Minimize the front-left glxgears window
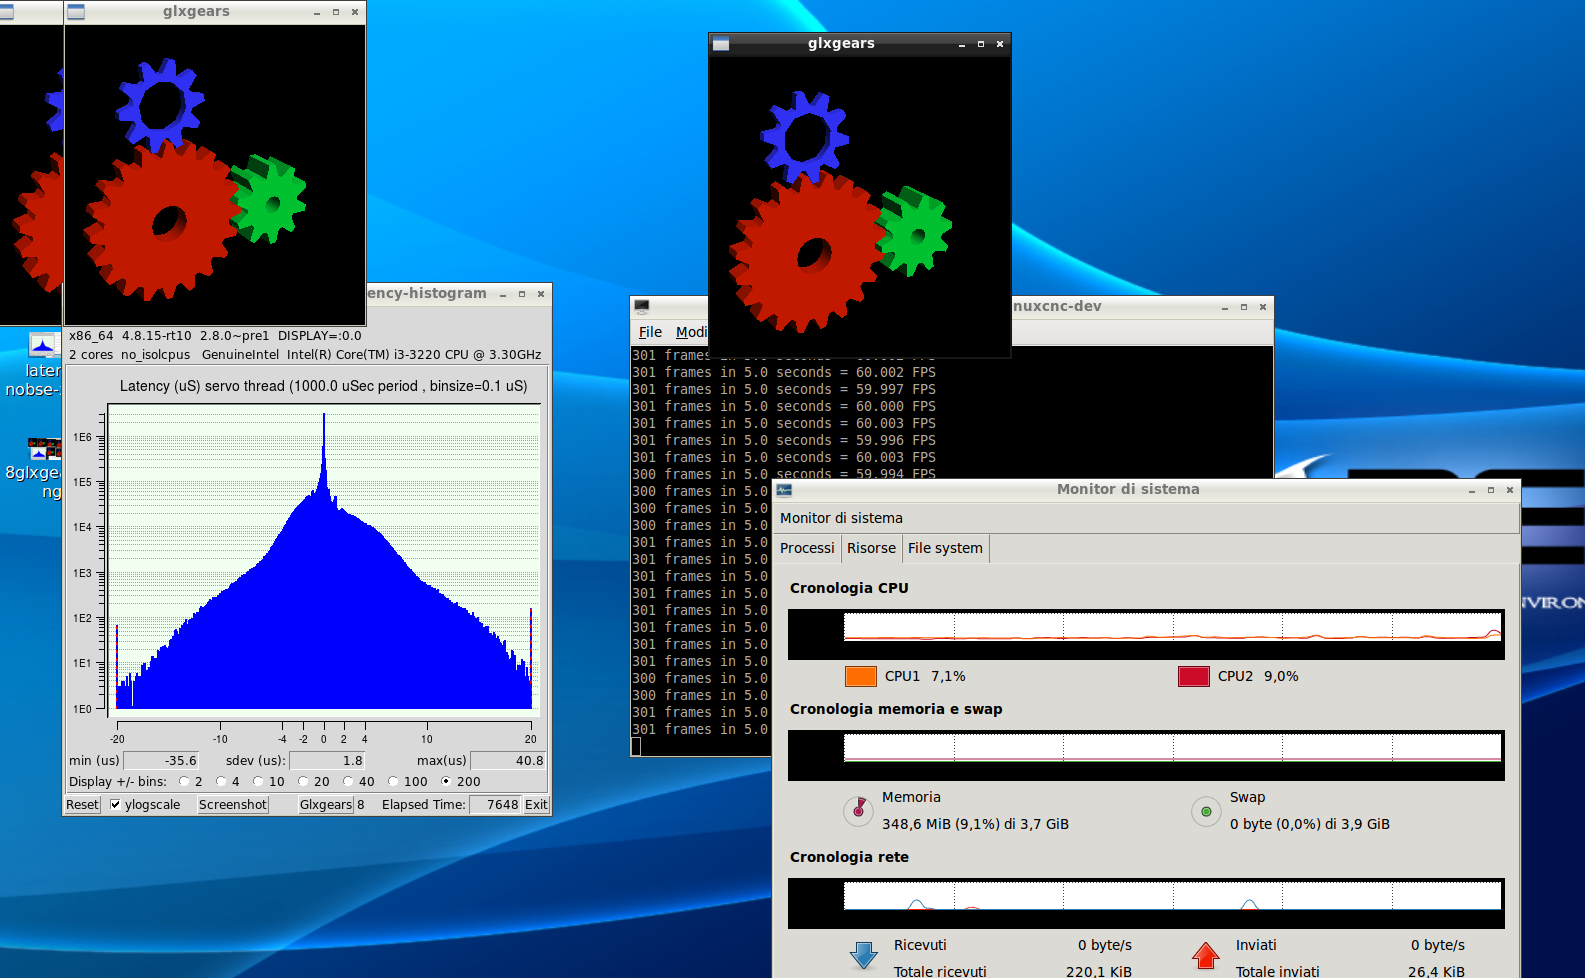Screen dimensions: 1585x978 click(x=317, y=12)
